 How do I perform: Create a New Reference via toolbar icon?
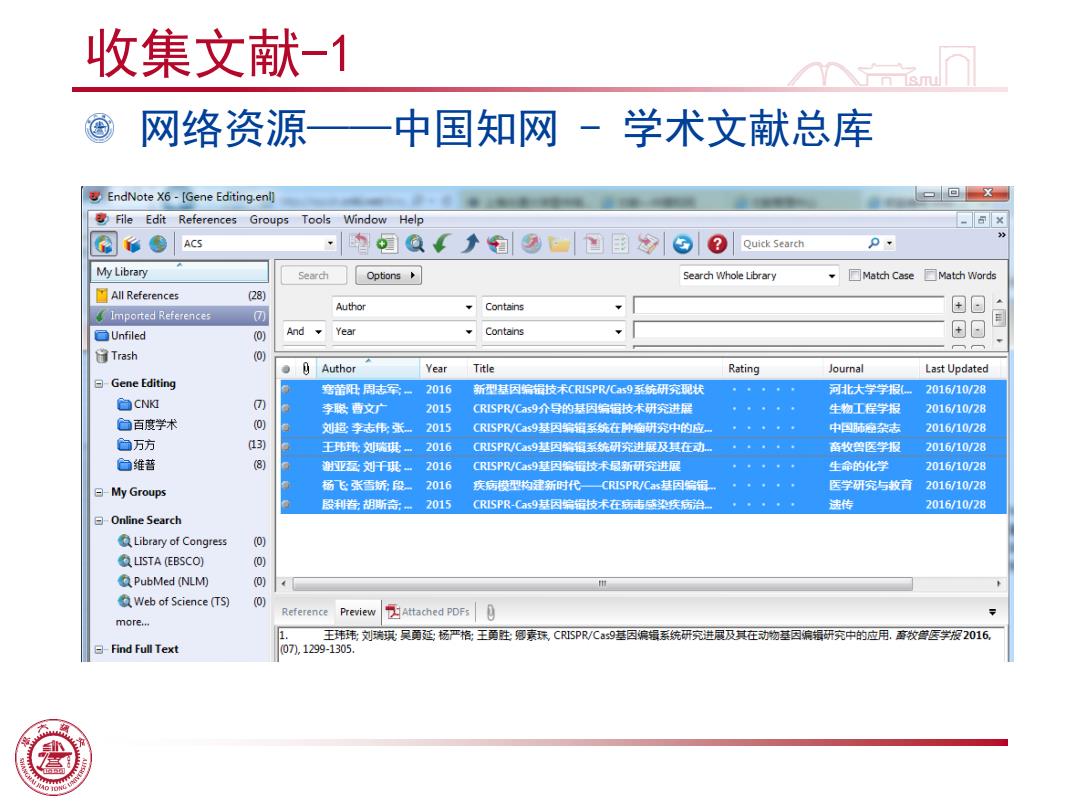[x=386, y=244]
